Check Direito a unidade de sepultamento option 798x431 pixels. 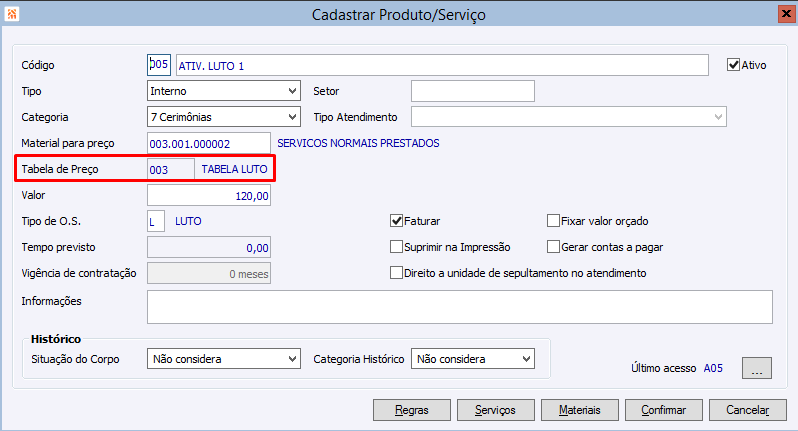tap(396, 272)
